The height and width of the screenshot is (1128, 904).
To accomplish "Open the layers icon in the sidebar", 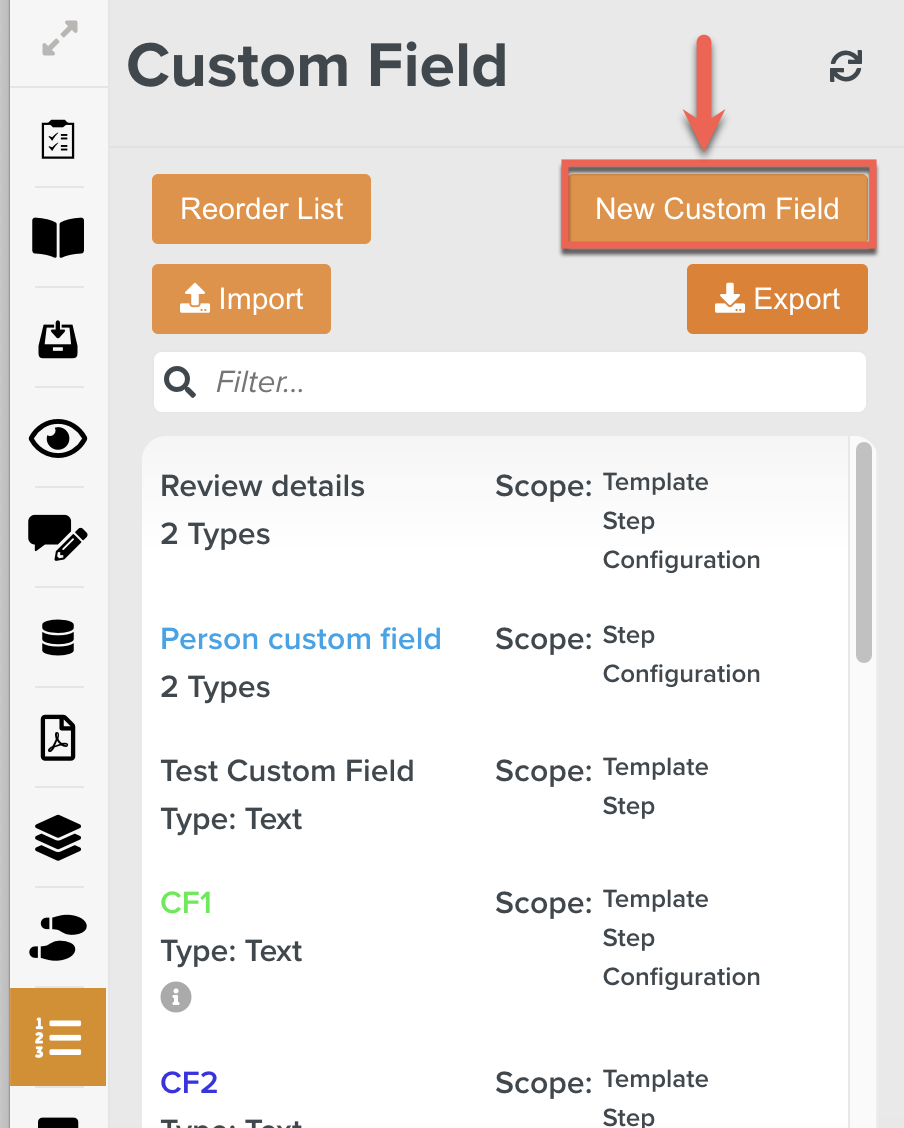I will [x=58, y=837].
